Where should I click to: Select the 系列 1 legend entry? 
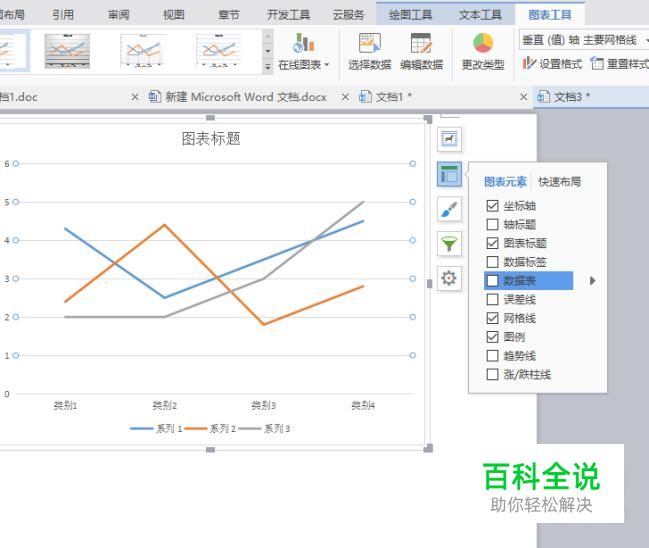tap(156, 429)
